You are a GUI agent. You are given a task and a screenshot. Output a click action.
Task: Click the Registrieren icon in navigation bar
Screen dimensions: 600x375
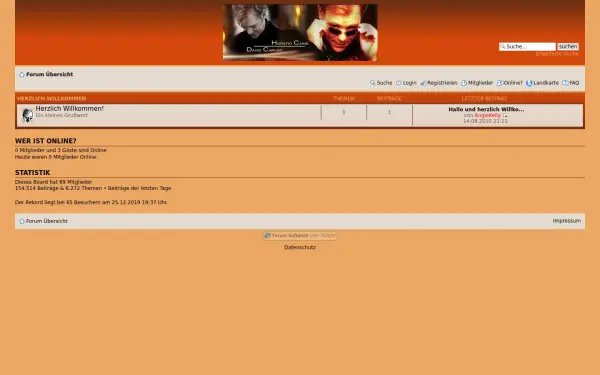[x=423, y=83]
